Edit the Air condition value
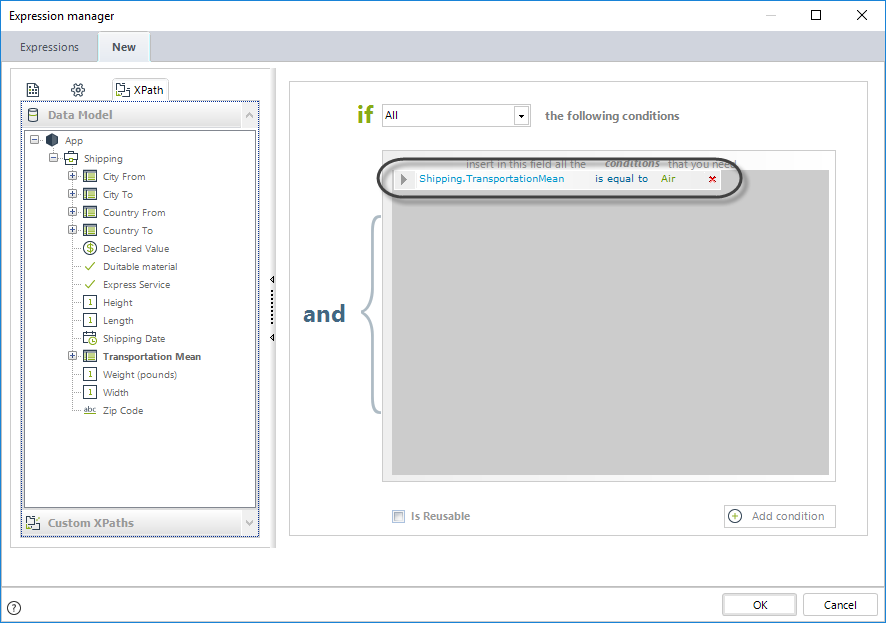This screenshot has width=886, height=623. [668, 178]
